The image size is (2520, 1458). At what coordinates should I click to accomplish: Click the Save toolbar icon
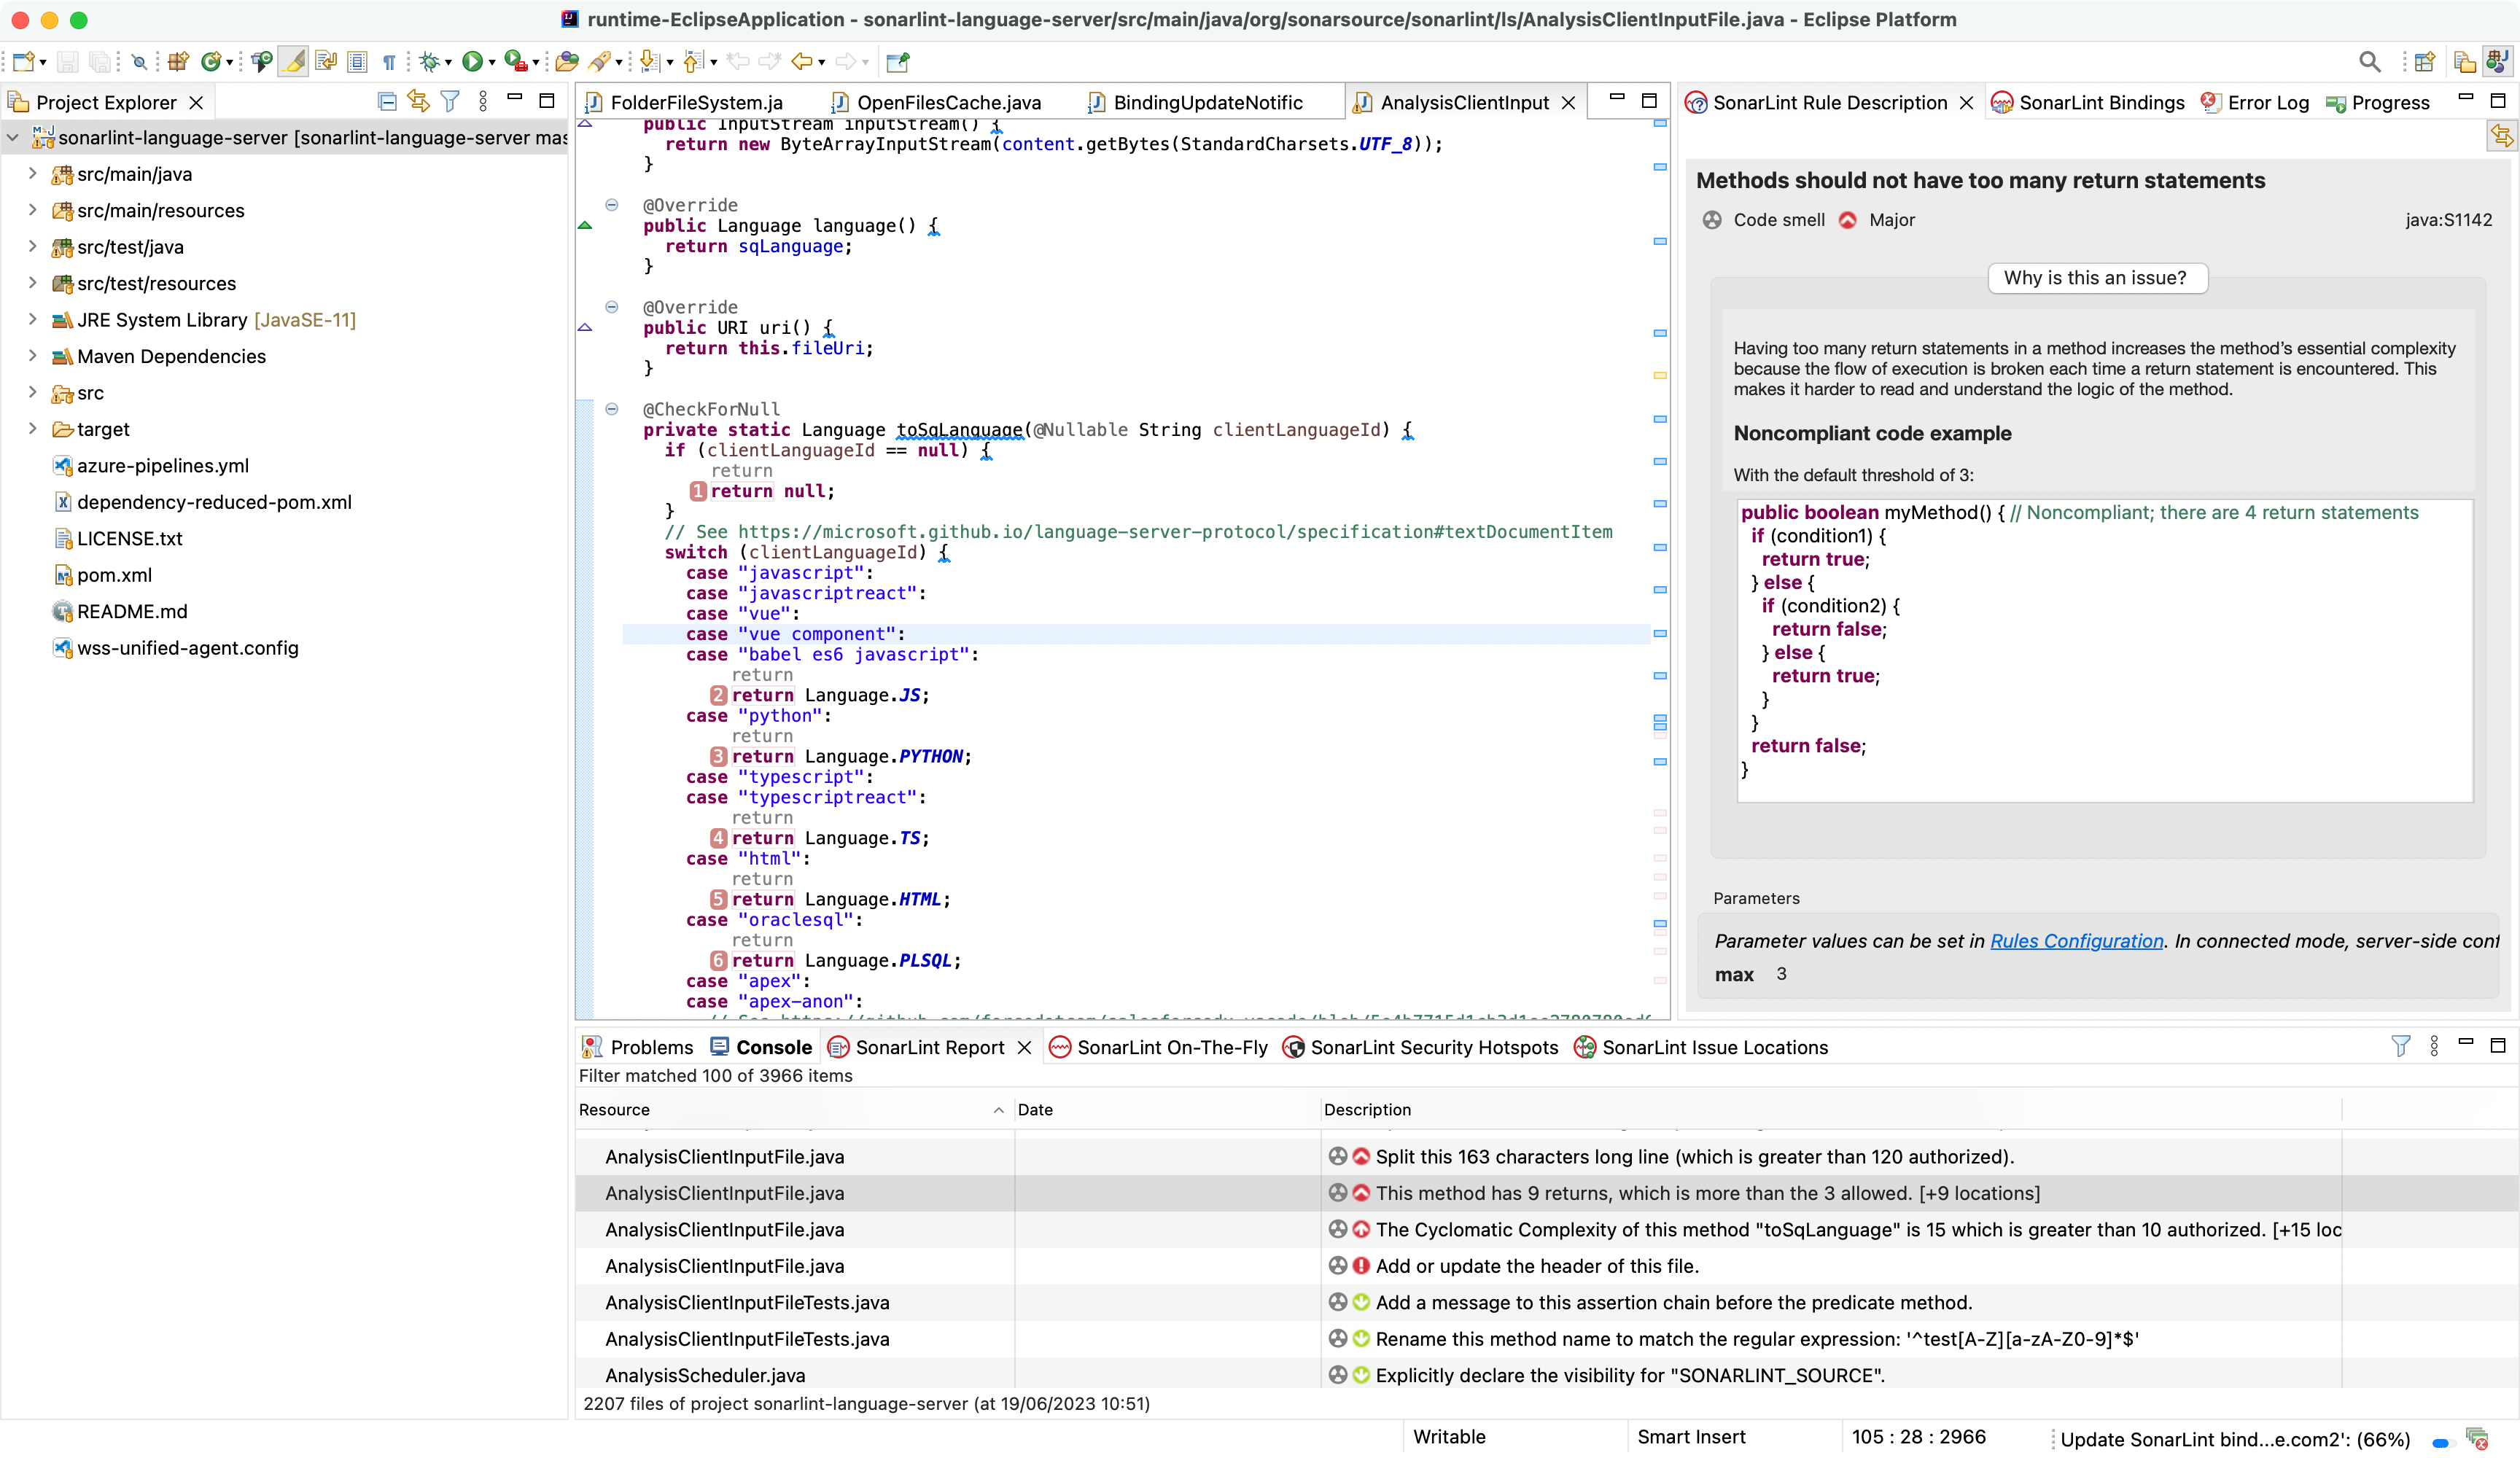tap(67, 62)
